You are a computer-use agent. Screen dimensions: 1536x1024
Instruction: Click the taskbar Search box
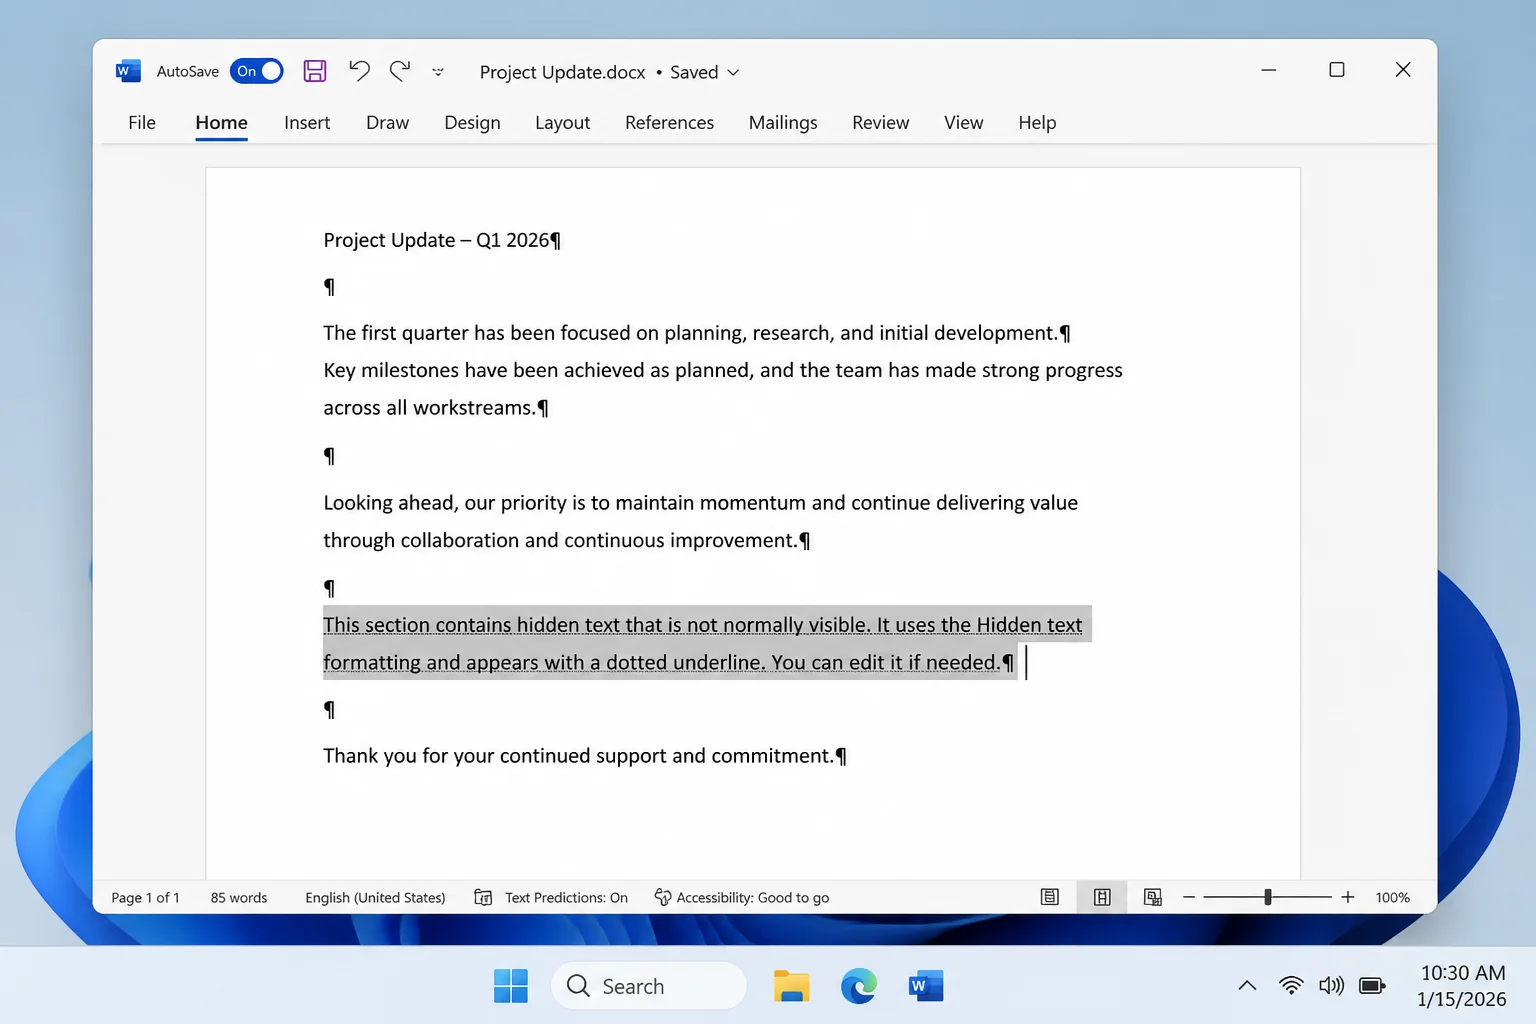(x=649, y=986)
